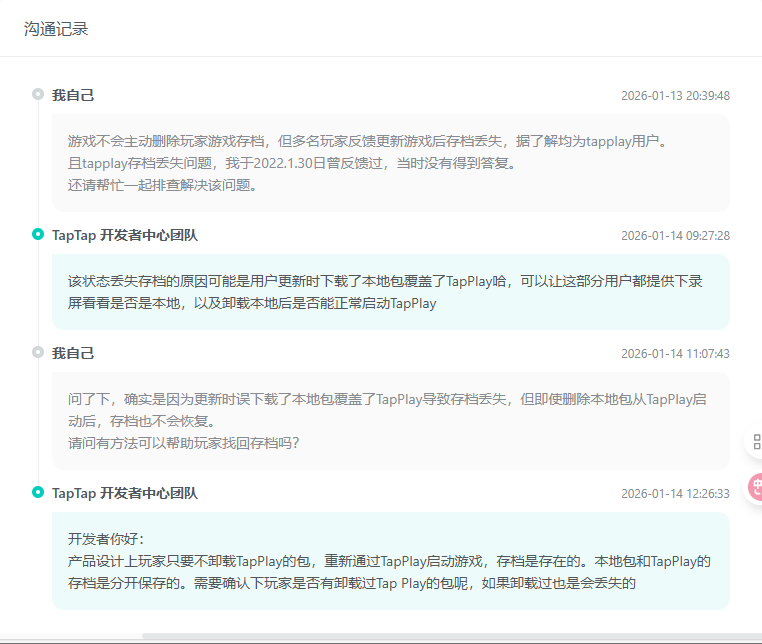Click the teal timeline dot beside the 09:27:28 reply
This screenshot has height=644, width=762.
[38, 235]
